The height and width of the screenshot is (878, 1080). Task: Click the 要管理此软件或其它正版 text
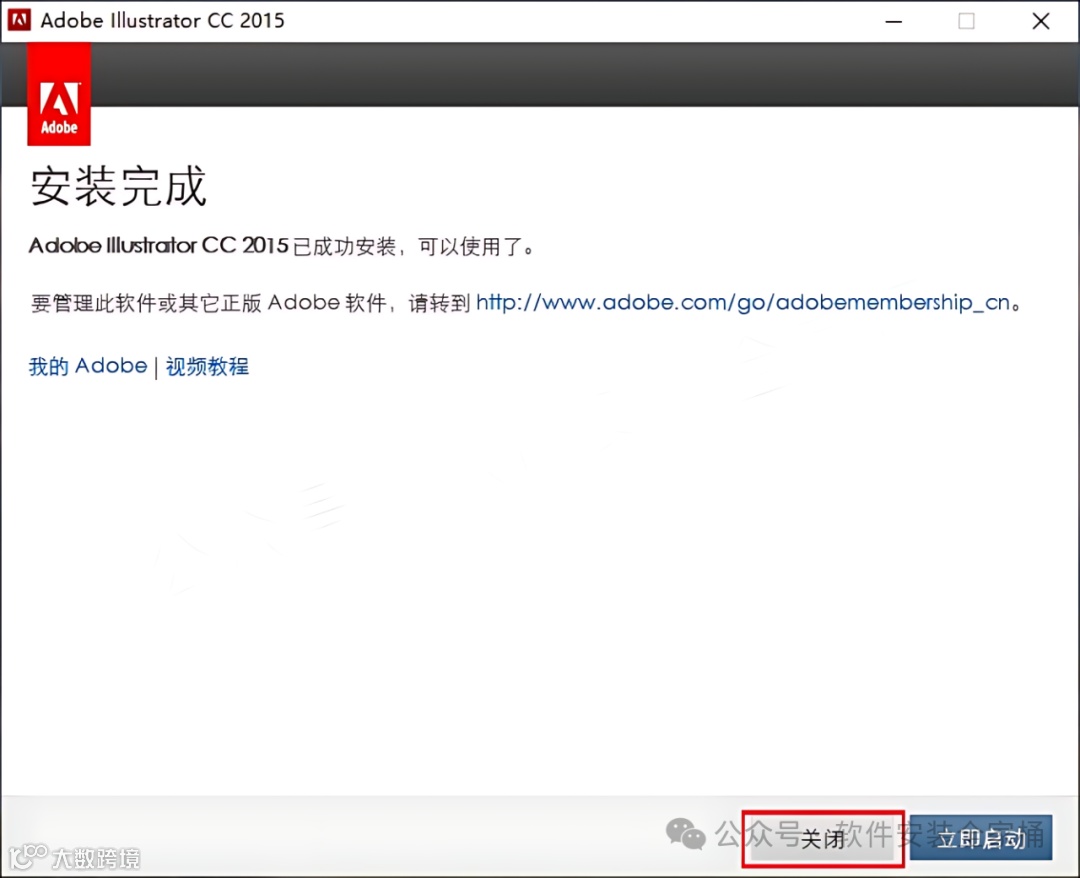tap(146, 303)
